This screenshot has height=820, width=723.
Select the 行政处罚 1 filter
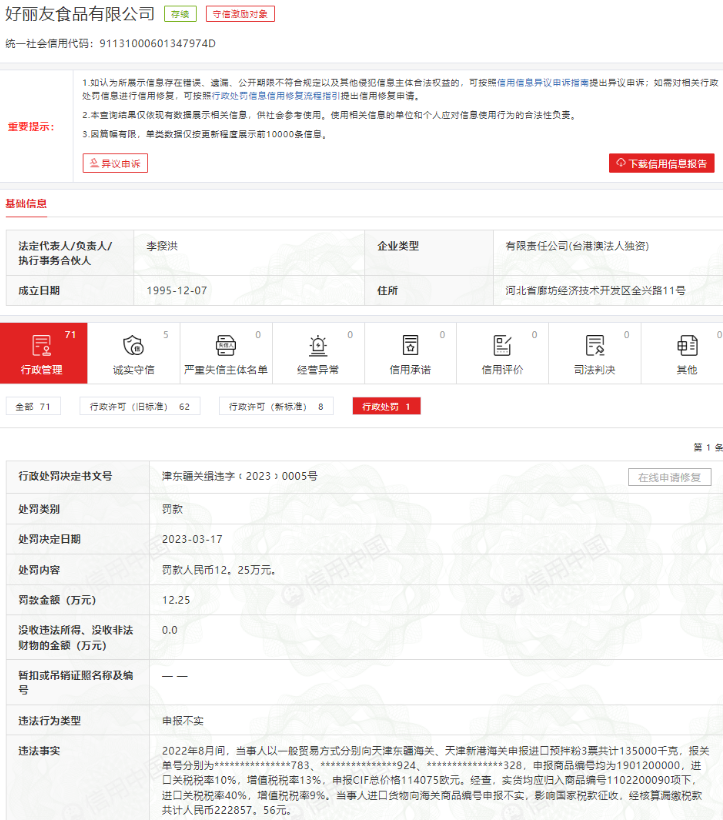(386, 407)
